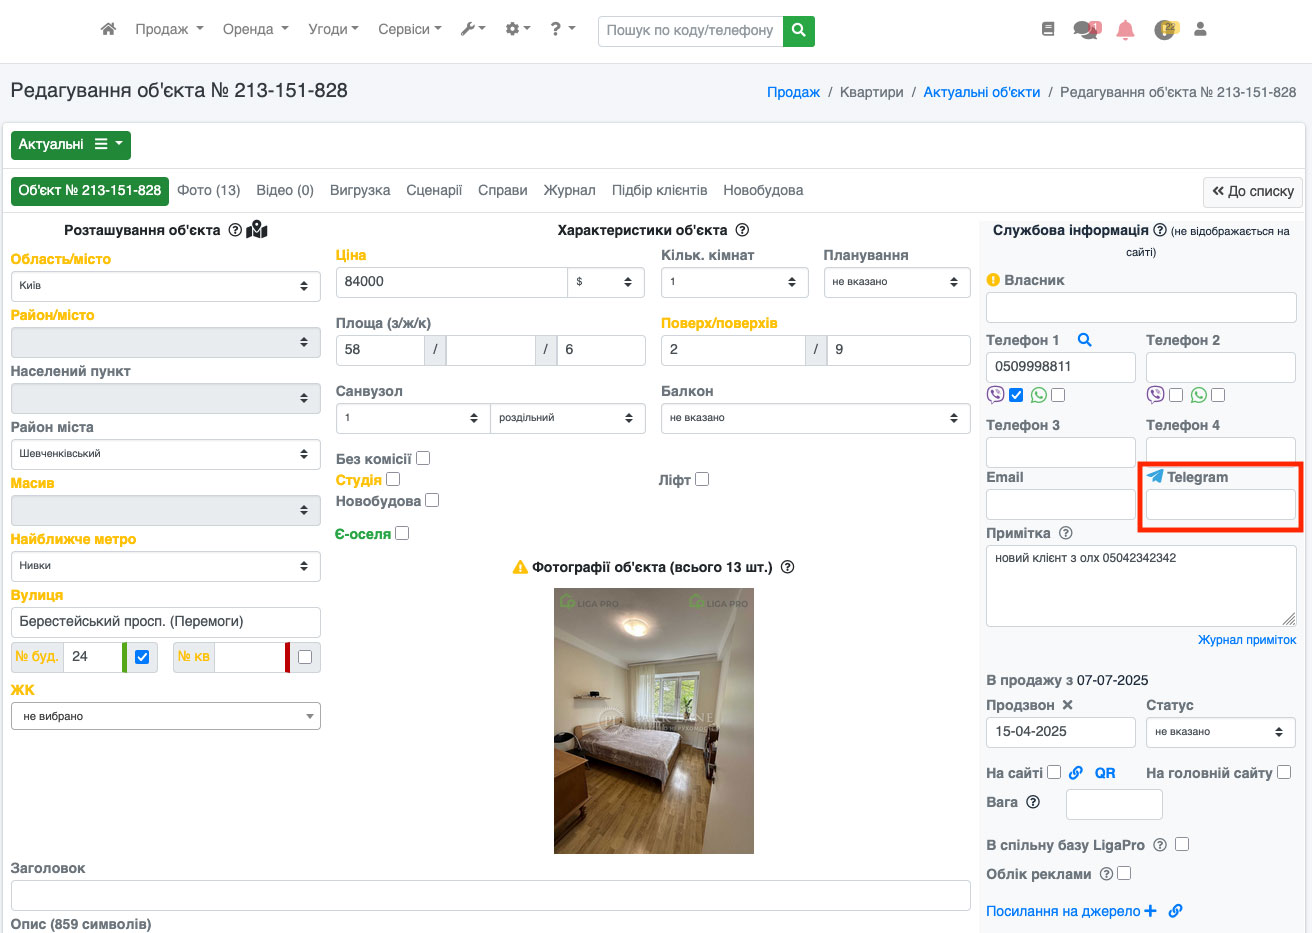
Task: Open the Балкон dropdown
Action: tap(815, 418)
